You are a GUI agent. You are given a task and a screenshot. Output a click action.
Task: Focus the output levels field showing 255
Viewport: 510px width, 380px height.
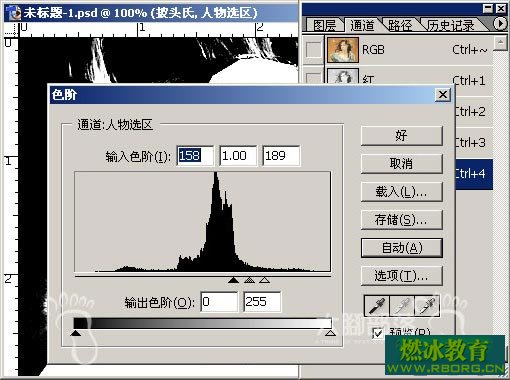pos(262,302)
